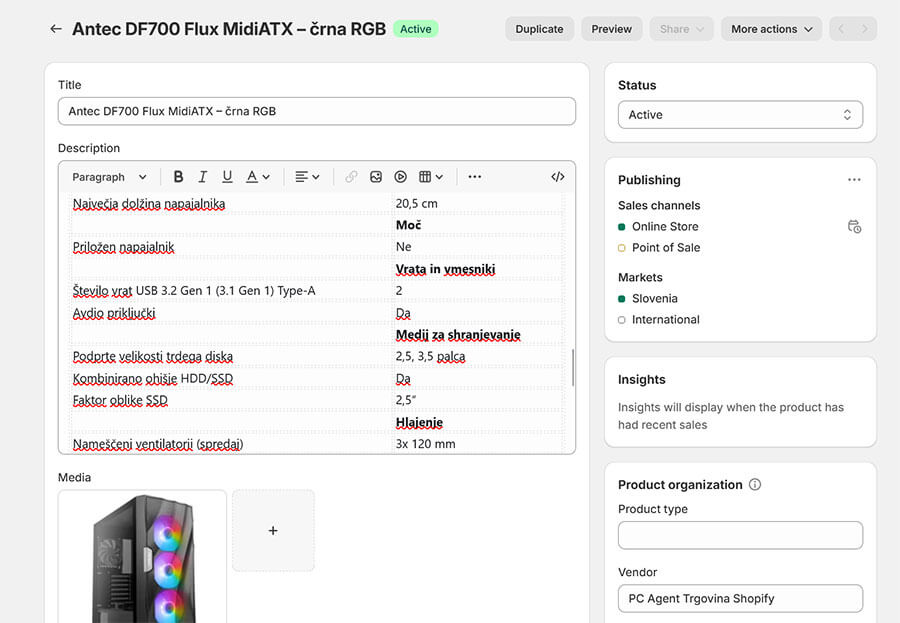Click the Duplicate button

pos(539,29)
